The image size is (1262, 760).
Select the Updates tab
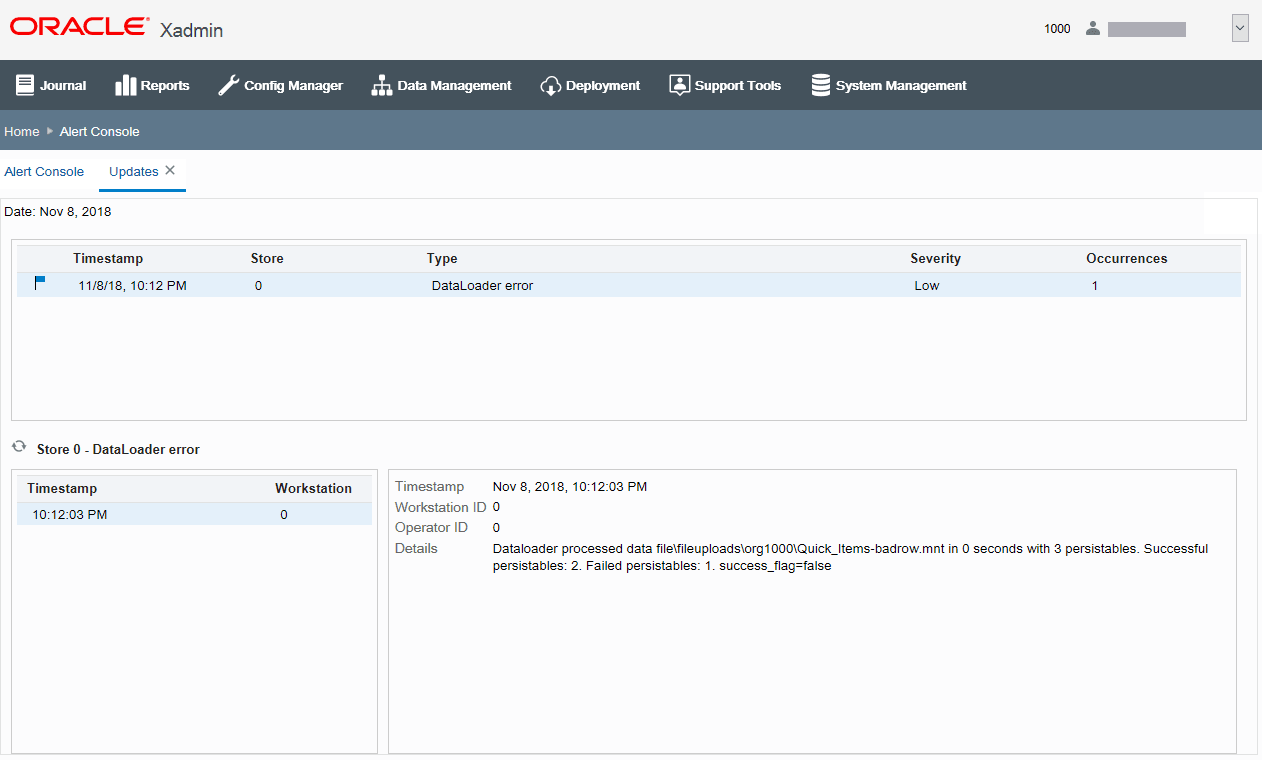coord(134,171)
